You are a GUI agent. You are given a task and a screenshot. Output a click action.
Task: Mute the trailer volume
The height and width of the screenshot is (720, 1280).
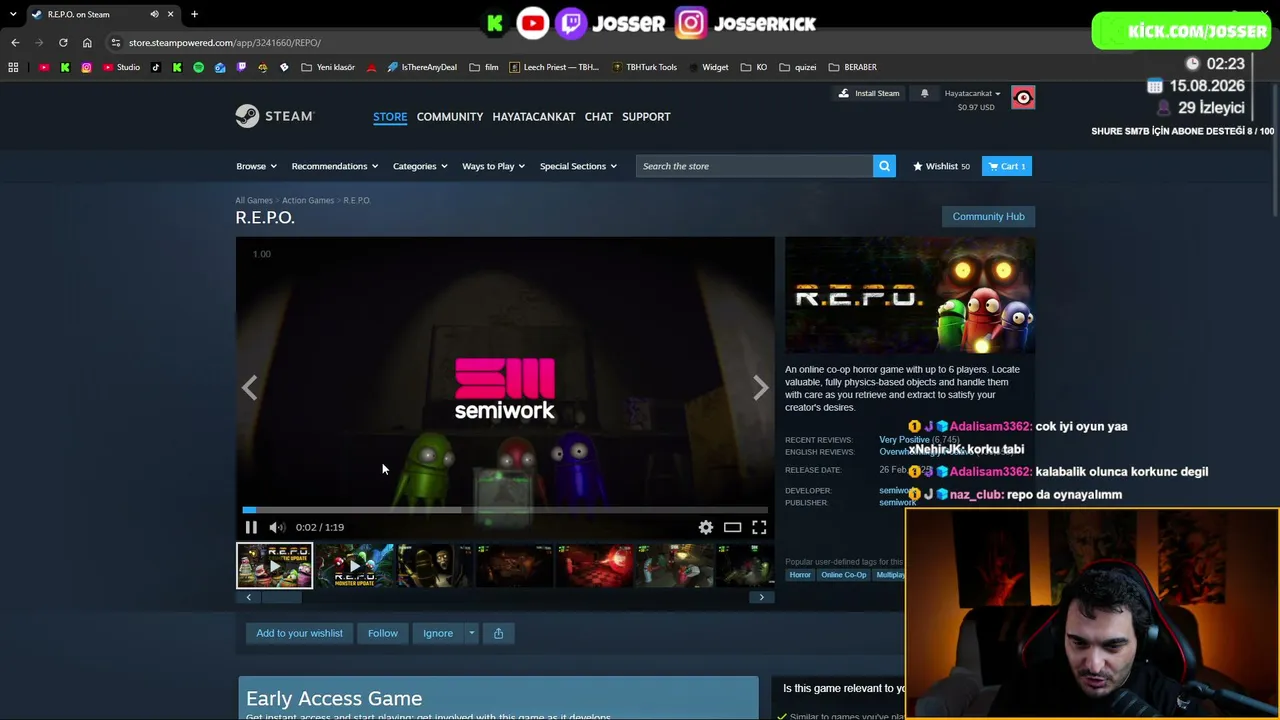pyautogui.click(x=277, y=527)
